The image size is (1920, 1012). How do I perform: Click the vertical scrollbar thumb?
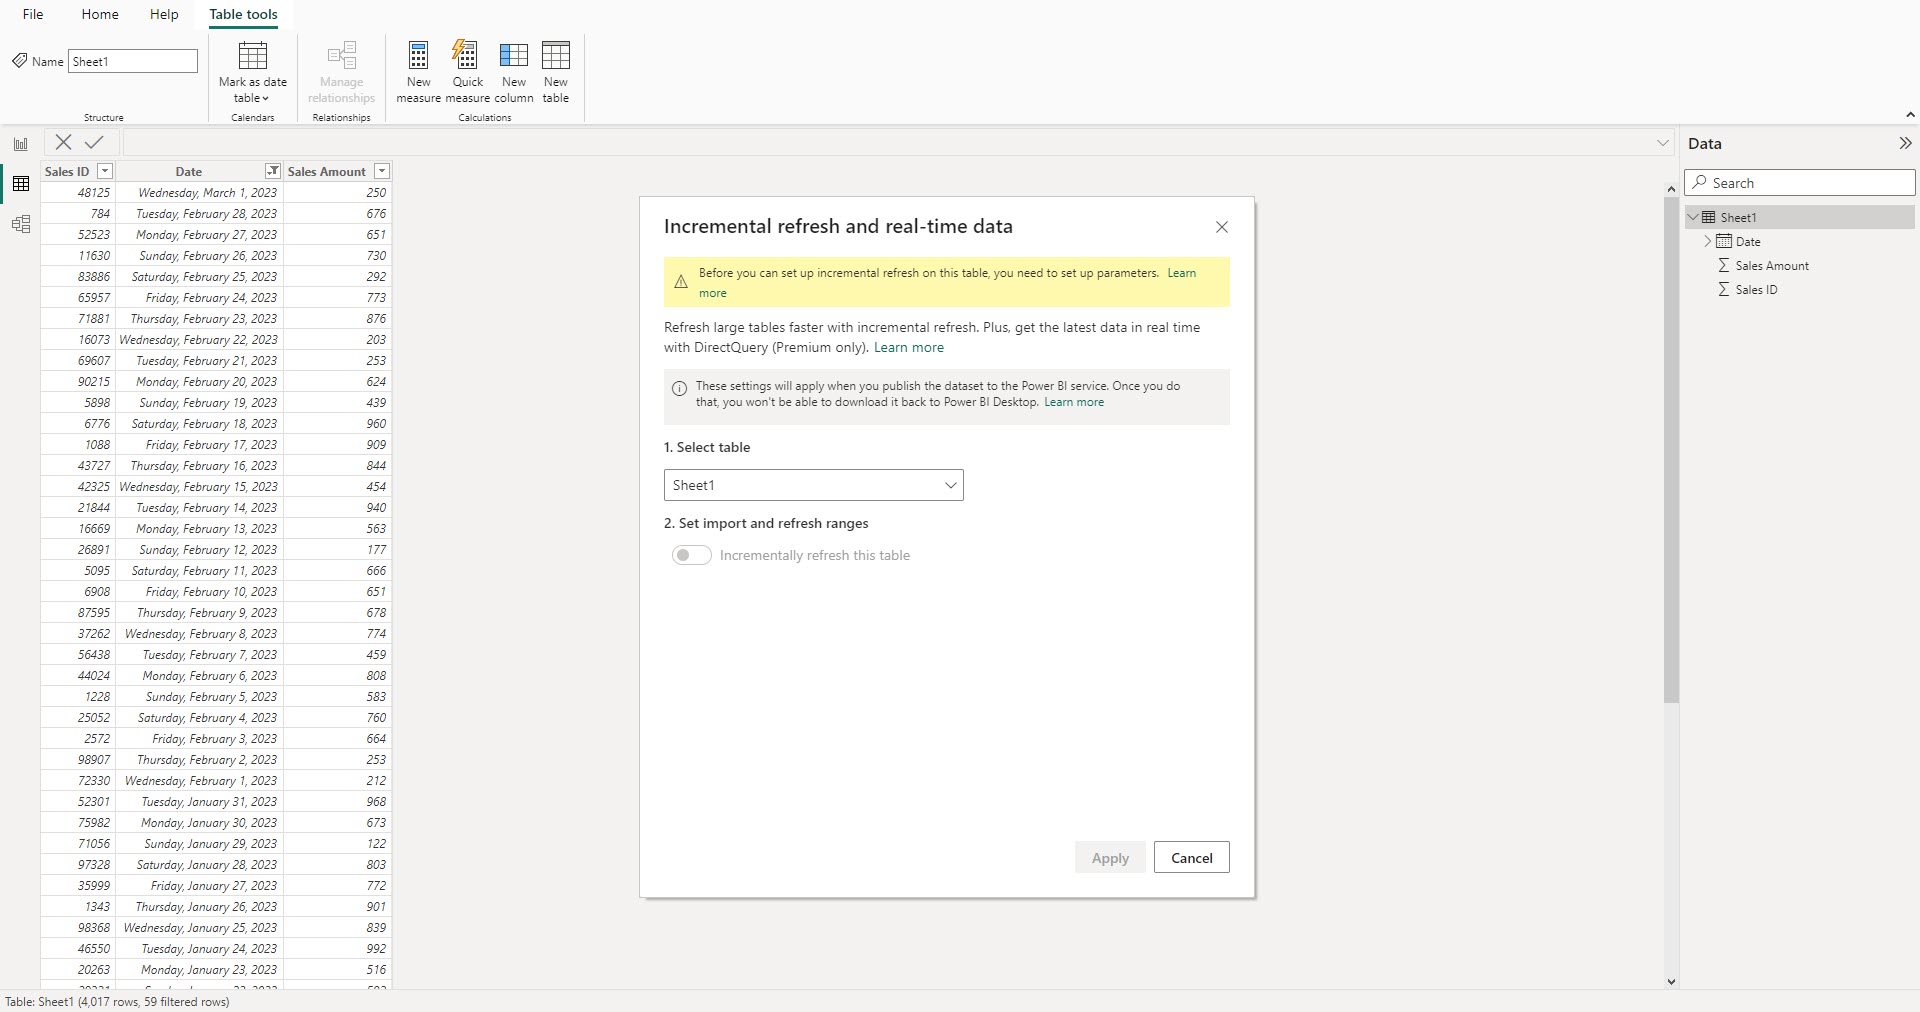1671,450
